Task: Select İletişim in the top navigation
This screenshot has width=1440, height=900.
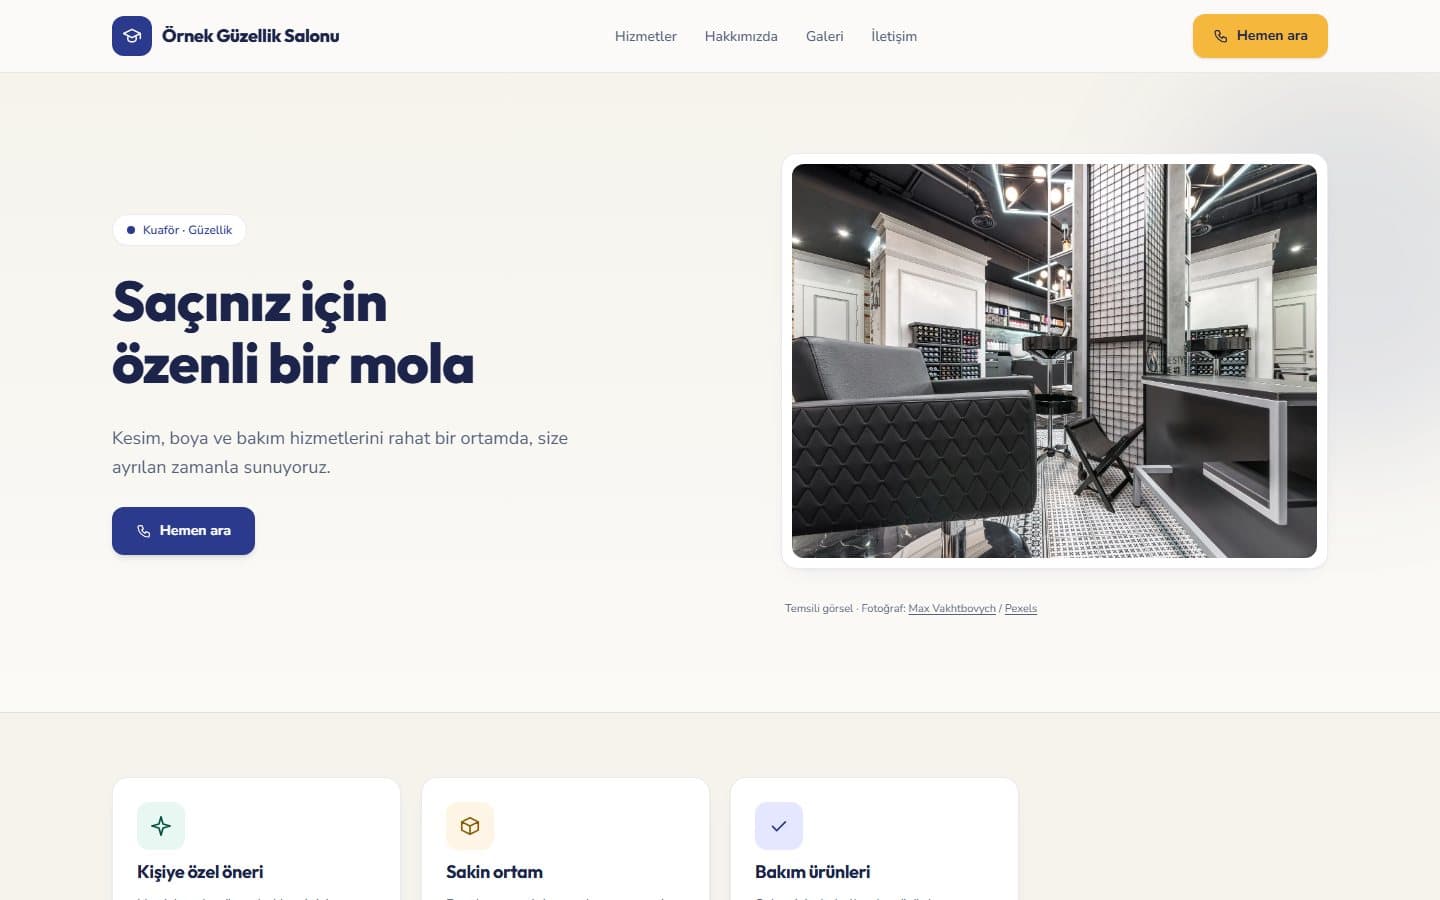Action: click(894, 36)
